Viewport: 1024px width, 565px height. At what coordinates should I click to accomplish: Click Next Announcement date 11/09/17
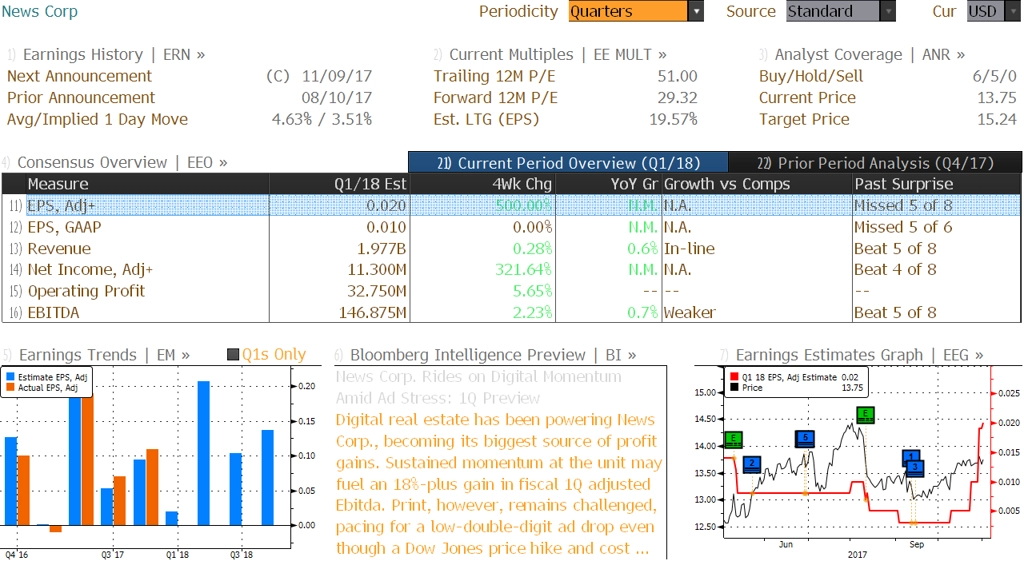click(336, 76)
